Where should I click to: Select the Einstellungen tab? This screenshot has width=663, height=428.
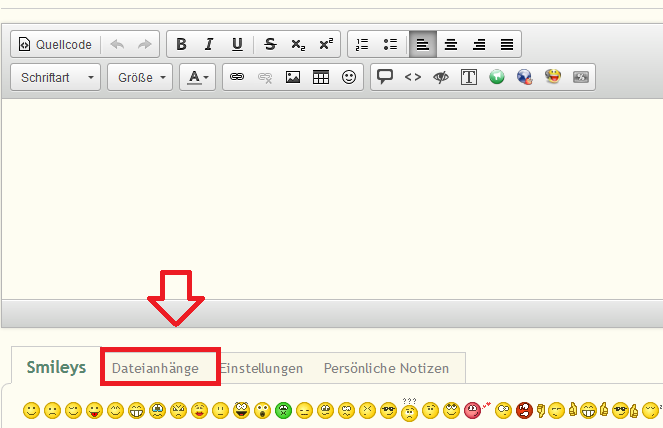pyautogui.click(x=262, y=368)
